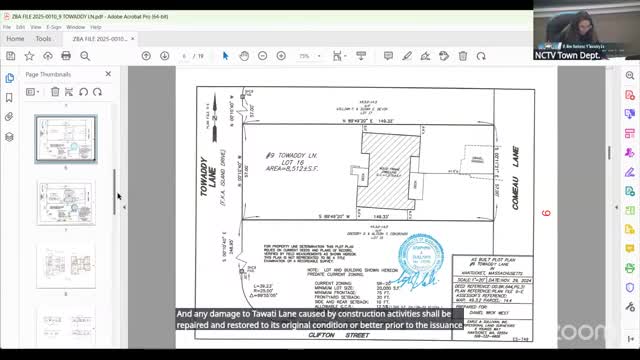The height and width of the screenshot is (360, 640).
Task: Click the page number input field
Action: pos(184,56)
